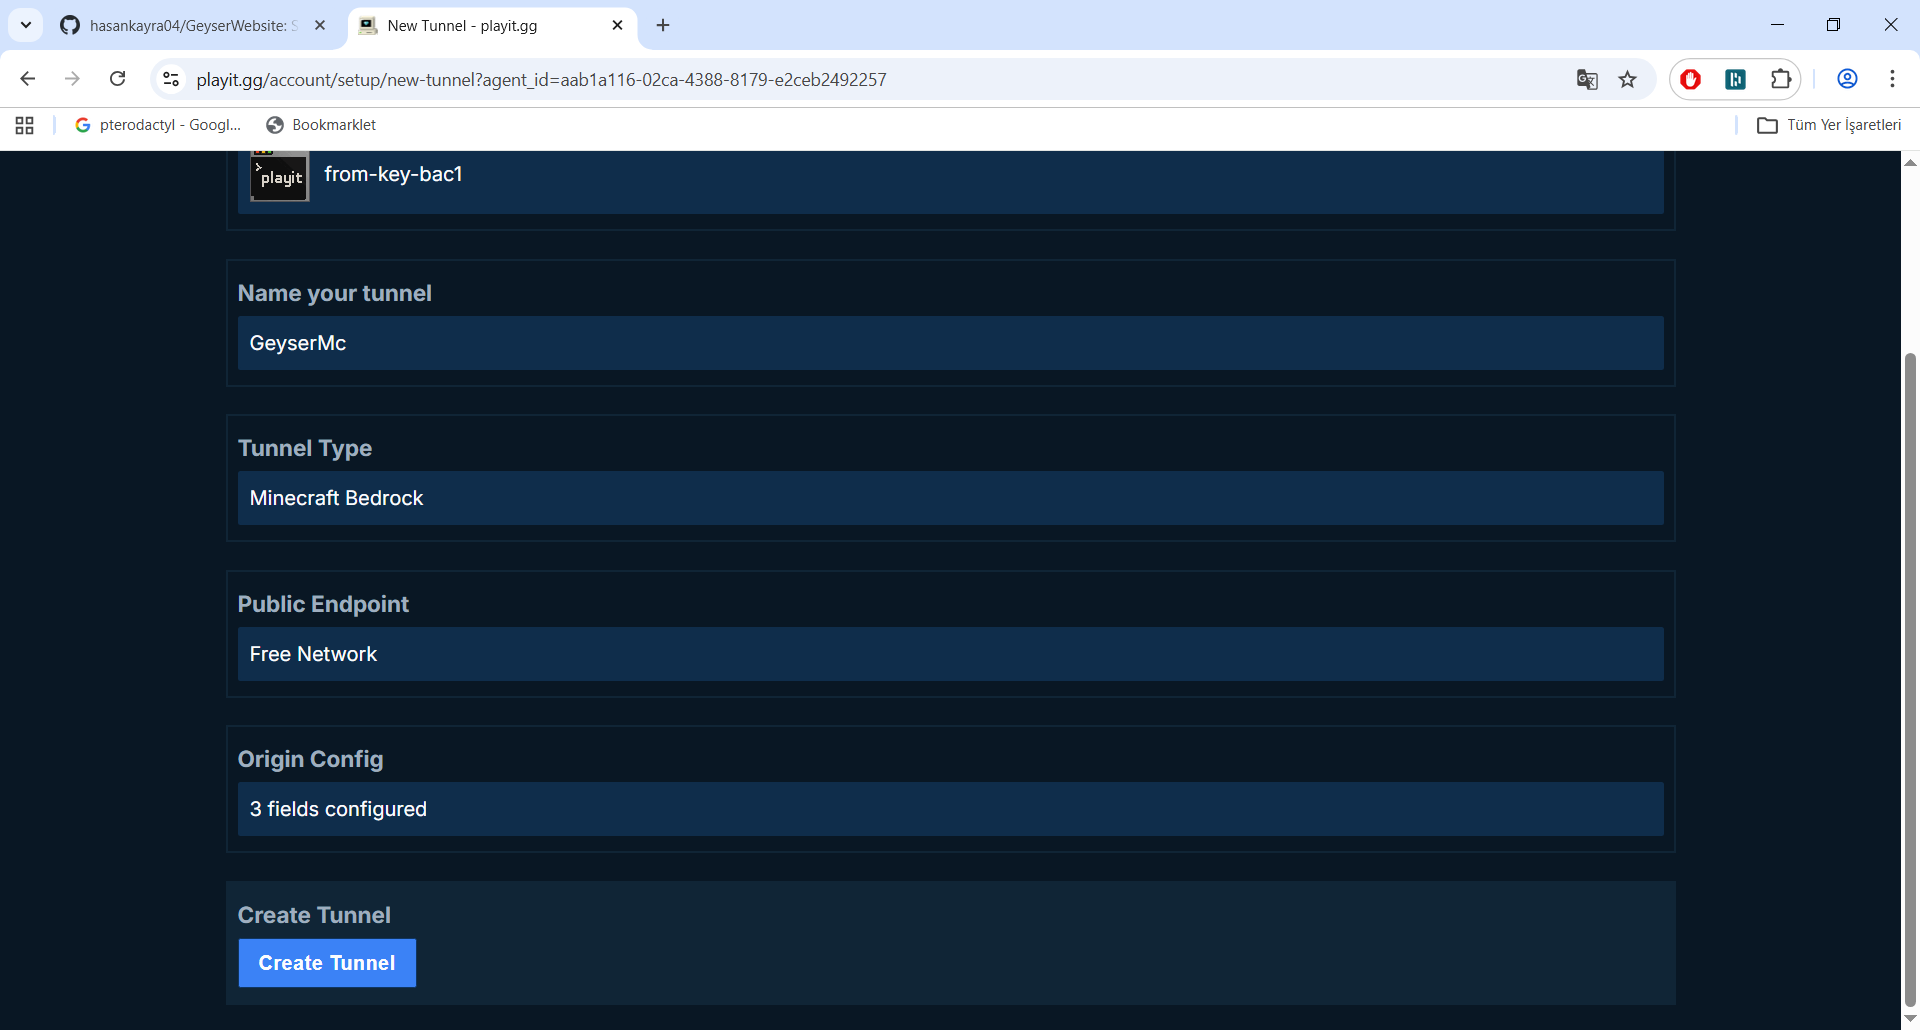Viewport: 1920px width, 1030px height.
Task: Select the New Tunnel - playit.gg tab
Action: (492, 25)
